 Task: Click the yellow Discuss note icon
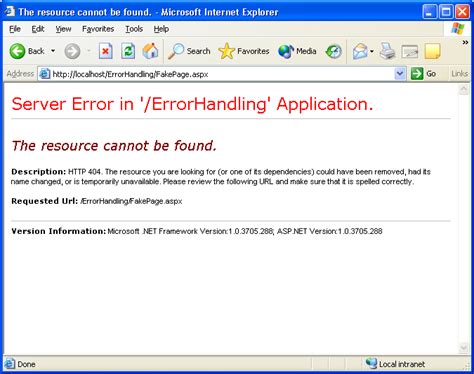[432, 51]
